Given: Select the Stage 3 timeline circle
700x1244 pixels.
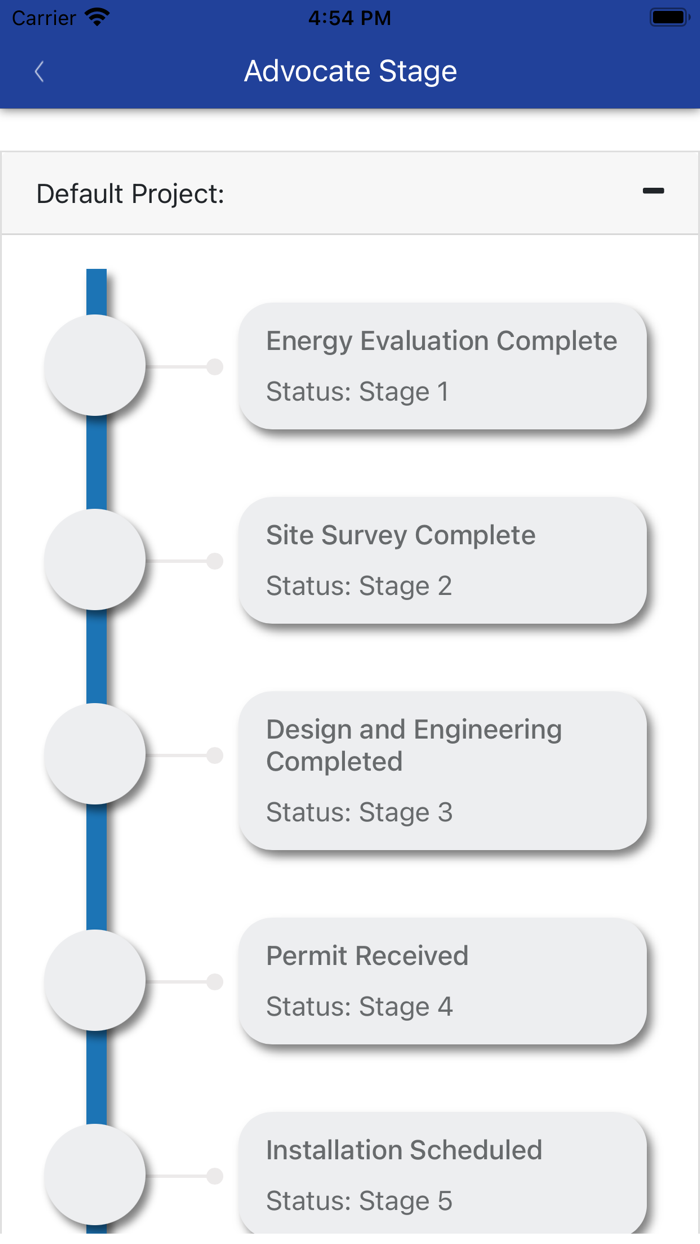Looking at the screenshot, I should (x=95, y=754).
